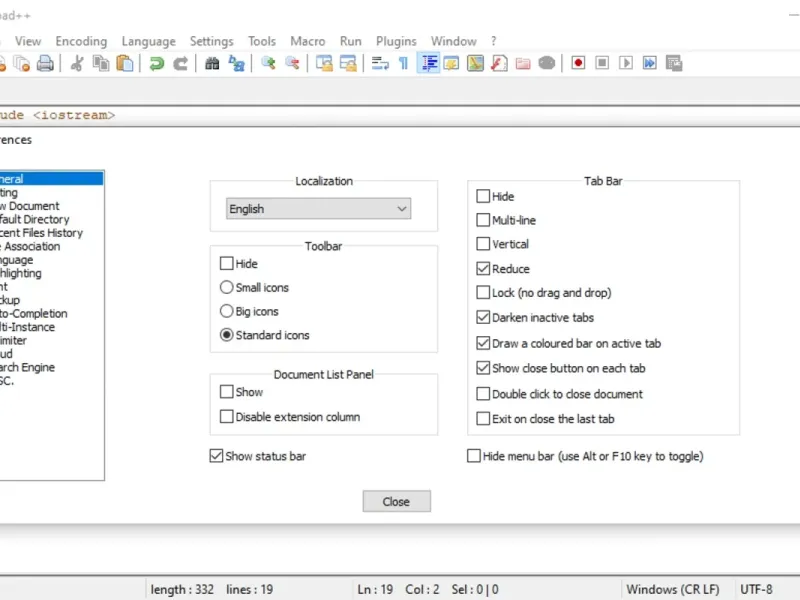Click the macro Playback icon

coord(626,63)
